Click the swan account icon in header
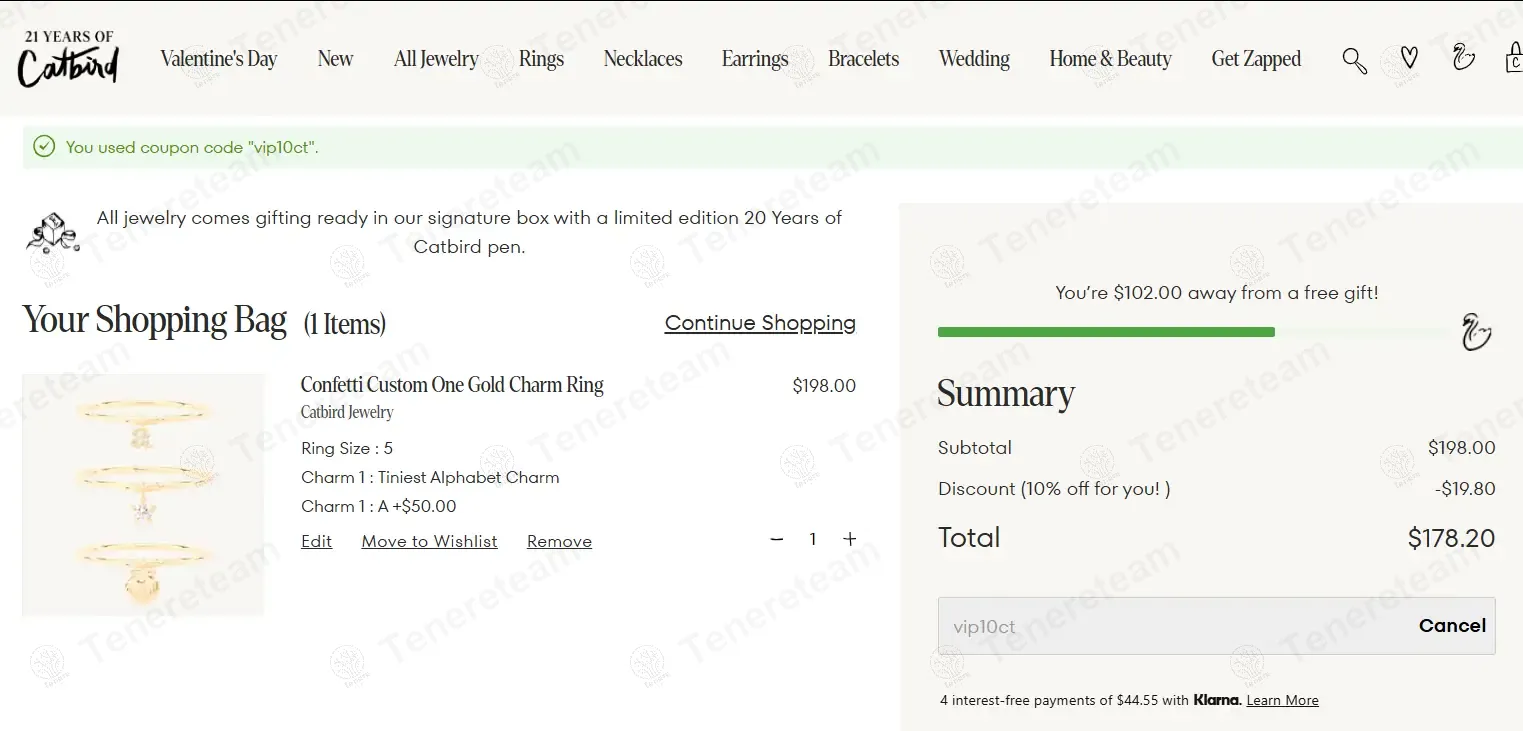 1463,57
